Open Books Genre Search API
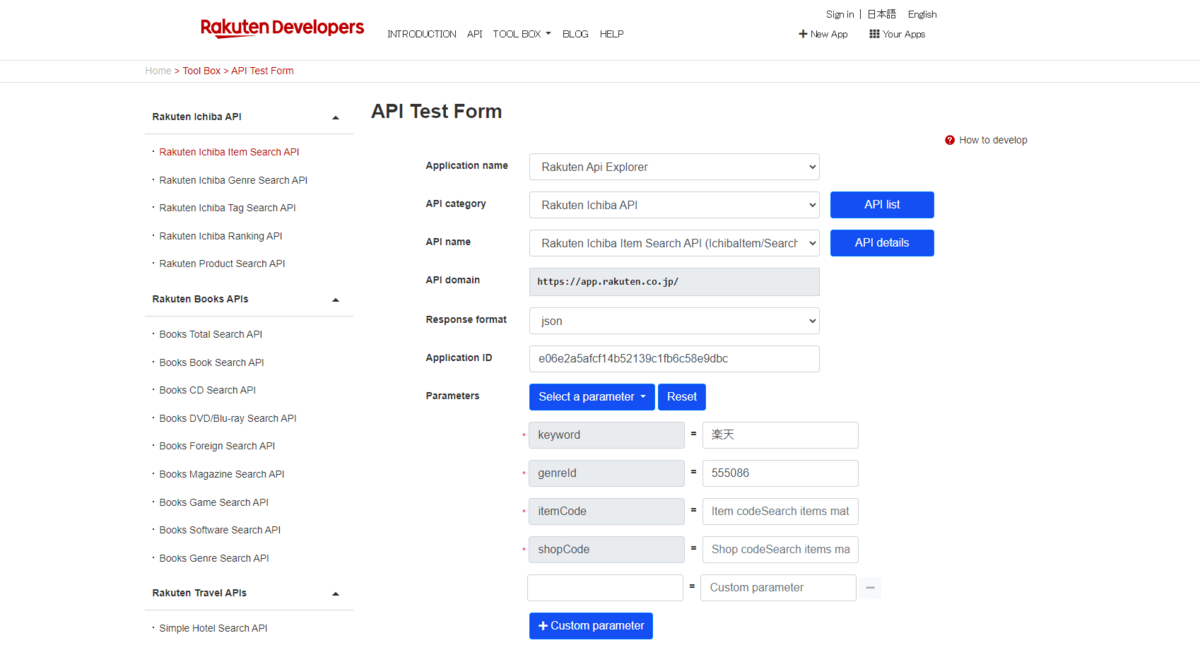 point(214,558)
